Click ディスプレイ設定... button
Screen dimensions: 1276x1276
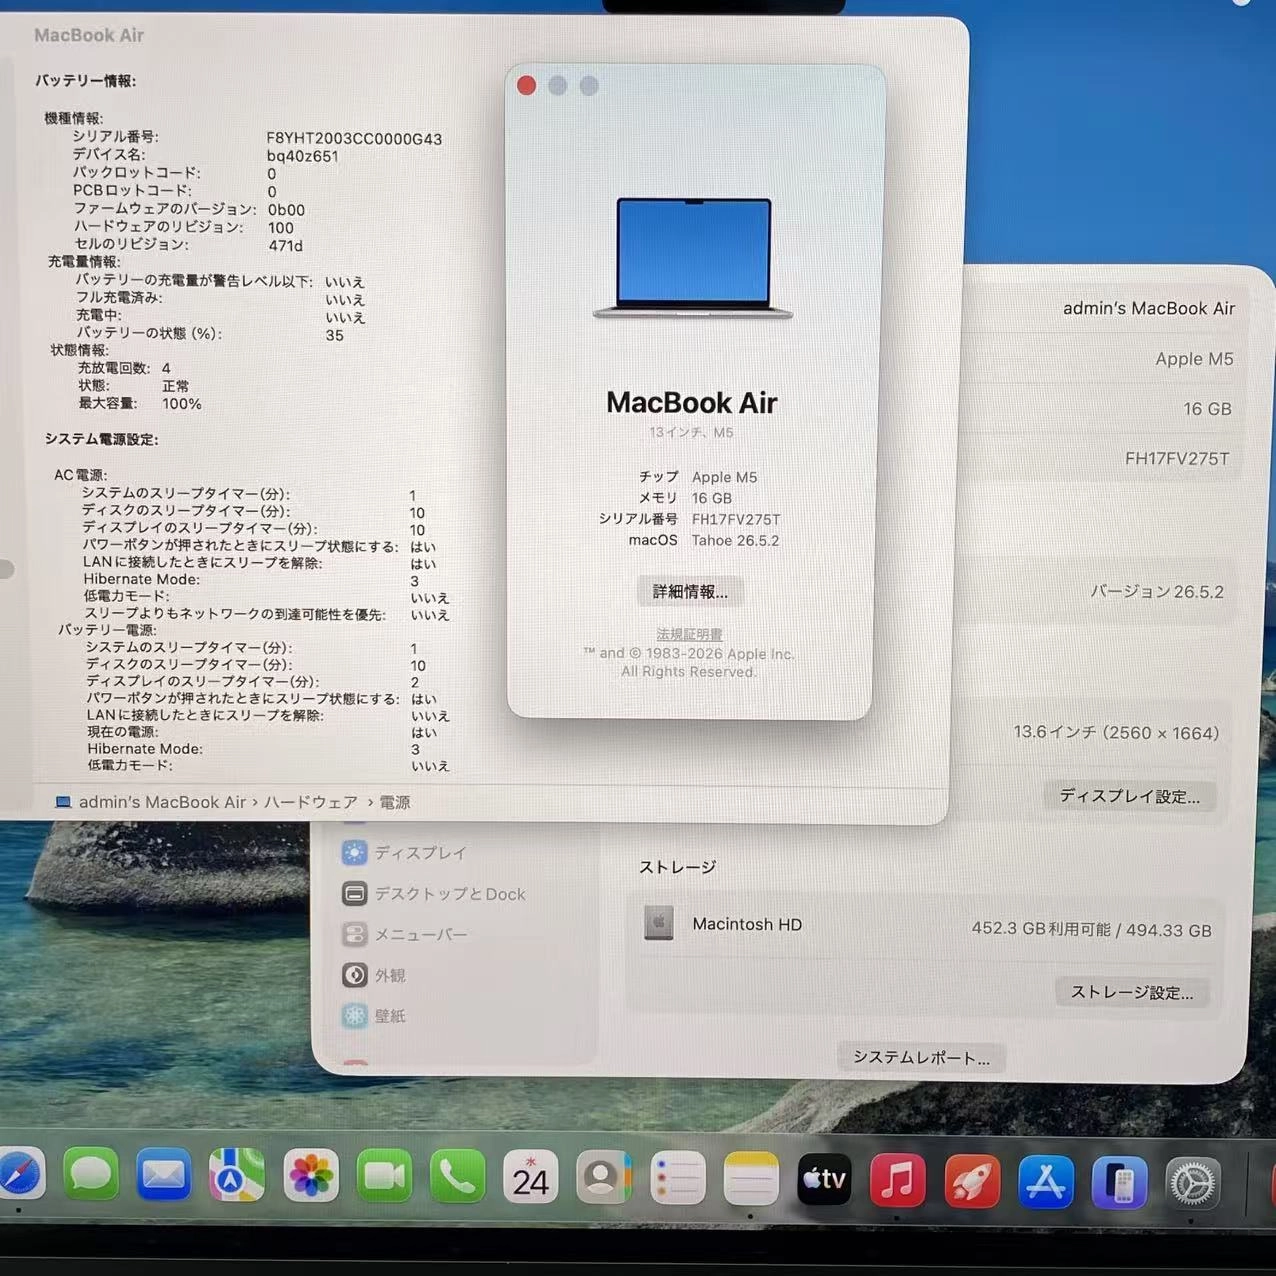[1130, 796]
